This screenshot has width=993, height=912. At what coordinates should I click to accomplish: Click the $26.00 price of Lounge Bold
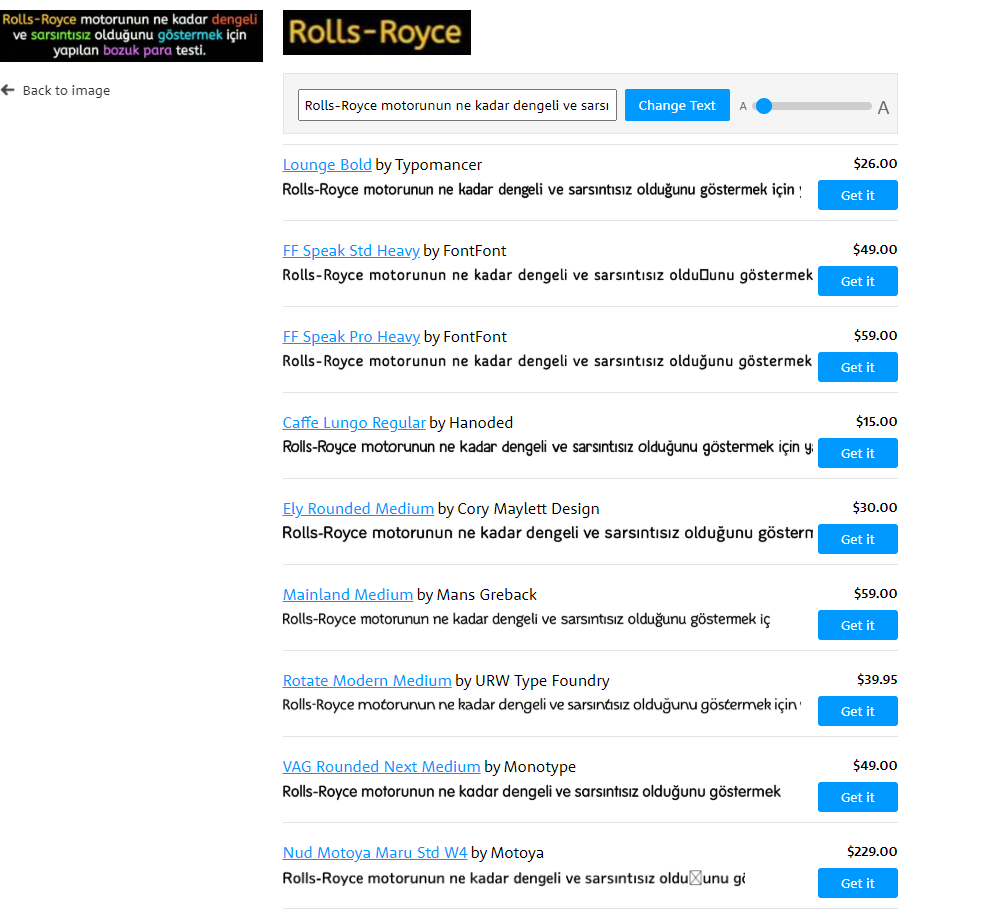875,163
